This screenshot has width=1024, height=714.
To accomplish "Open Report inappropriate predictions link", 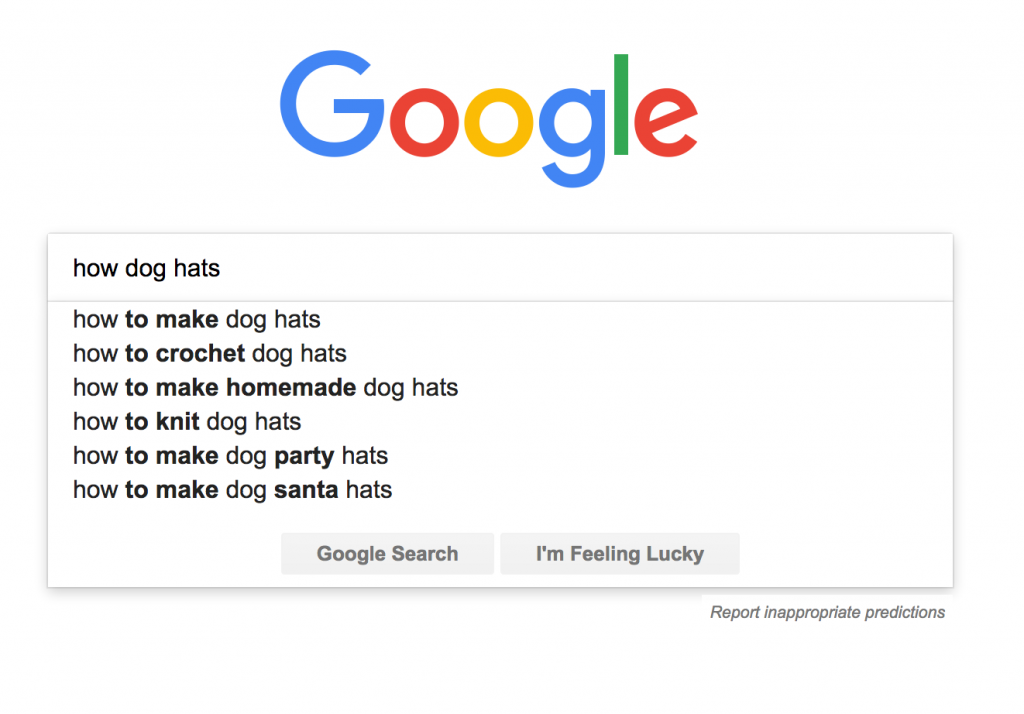I will coord(827,612).
